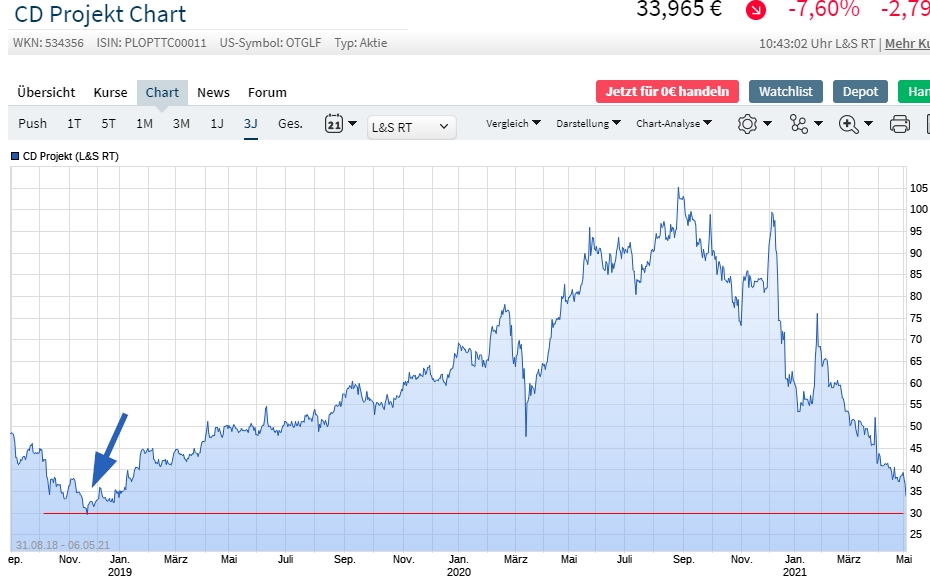
Task: Click the red price-down arrow icon
Action: [756, 10]
